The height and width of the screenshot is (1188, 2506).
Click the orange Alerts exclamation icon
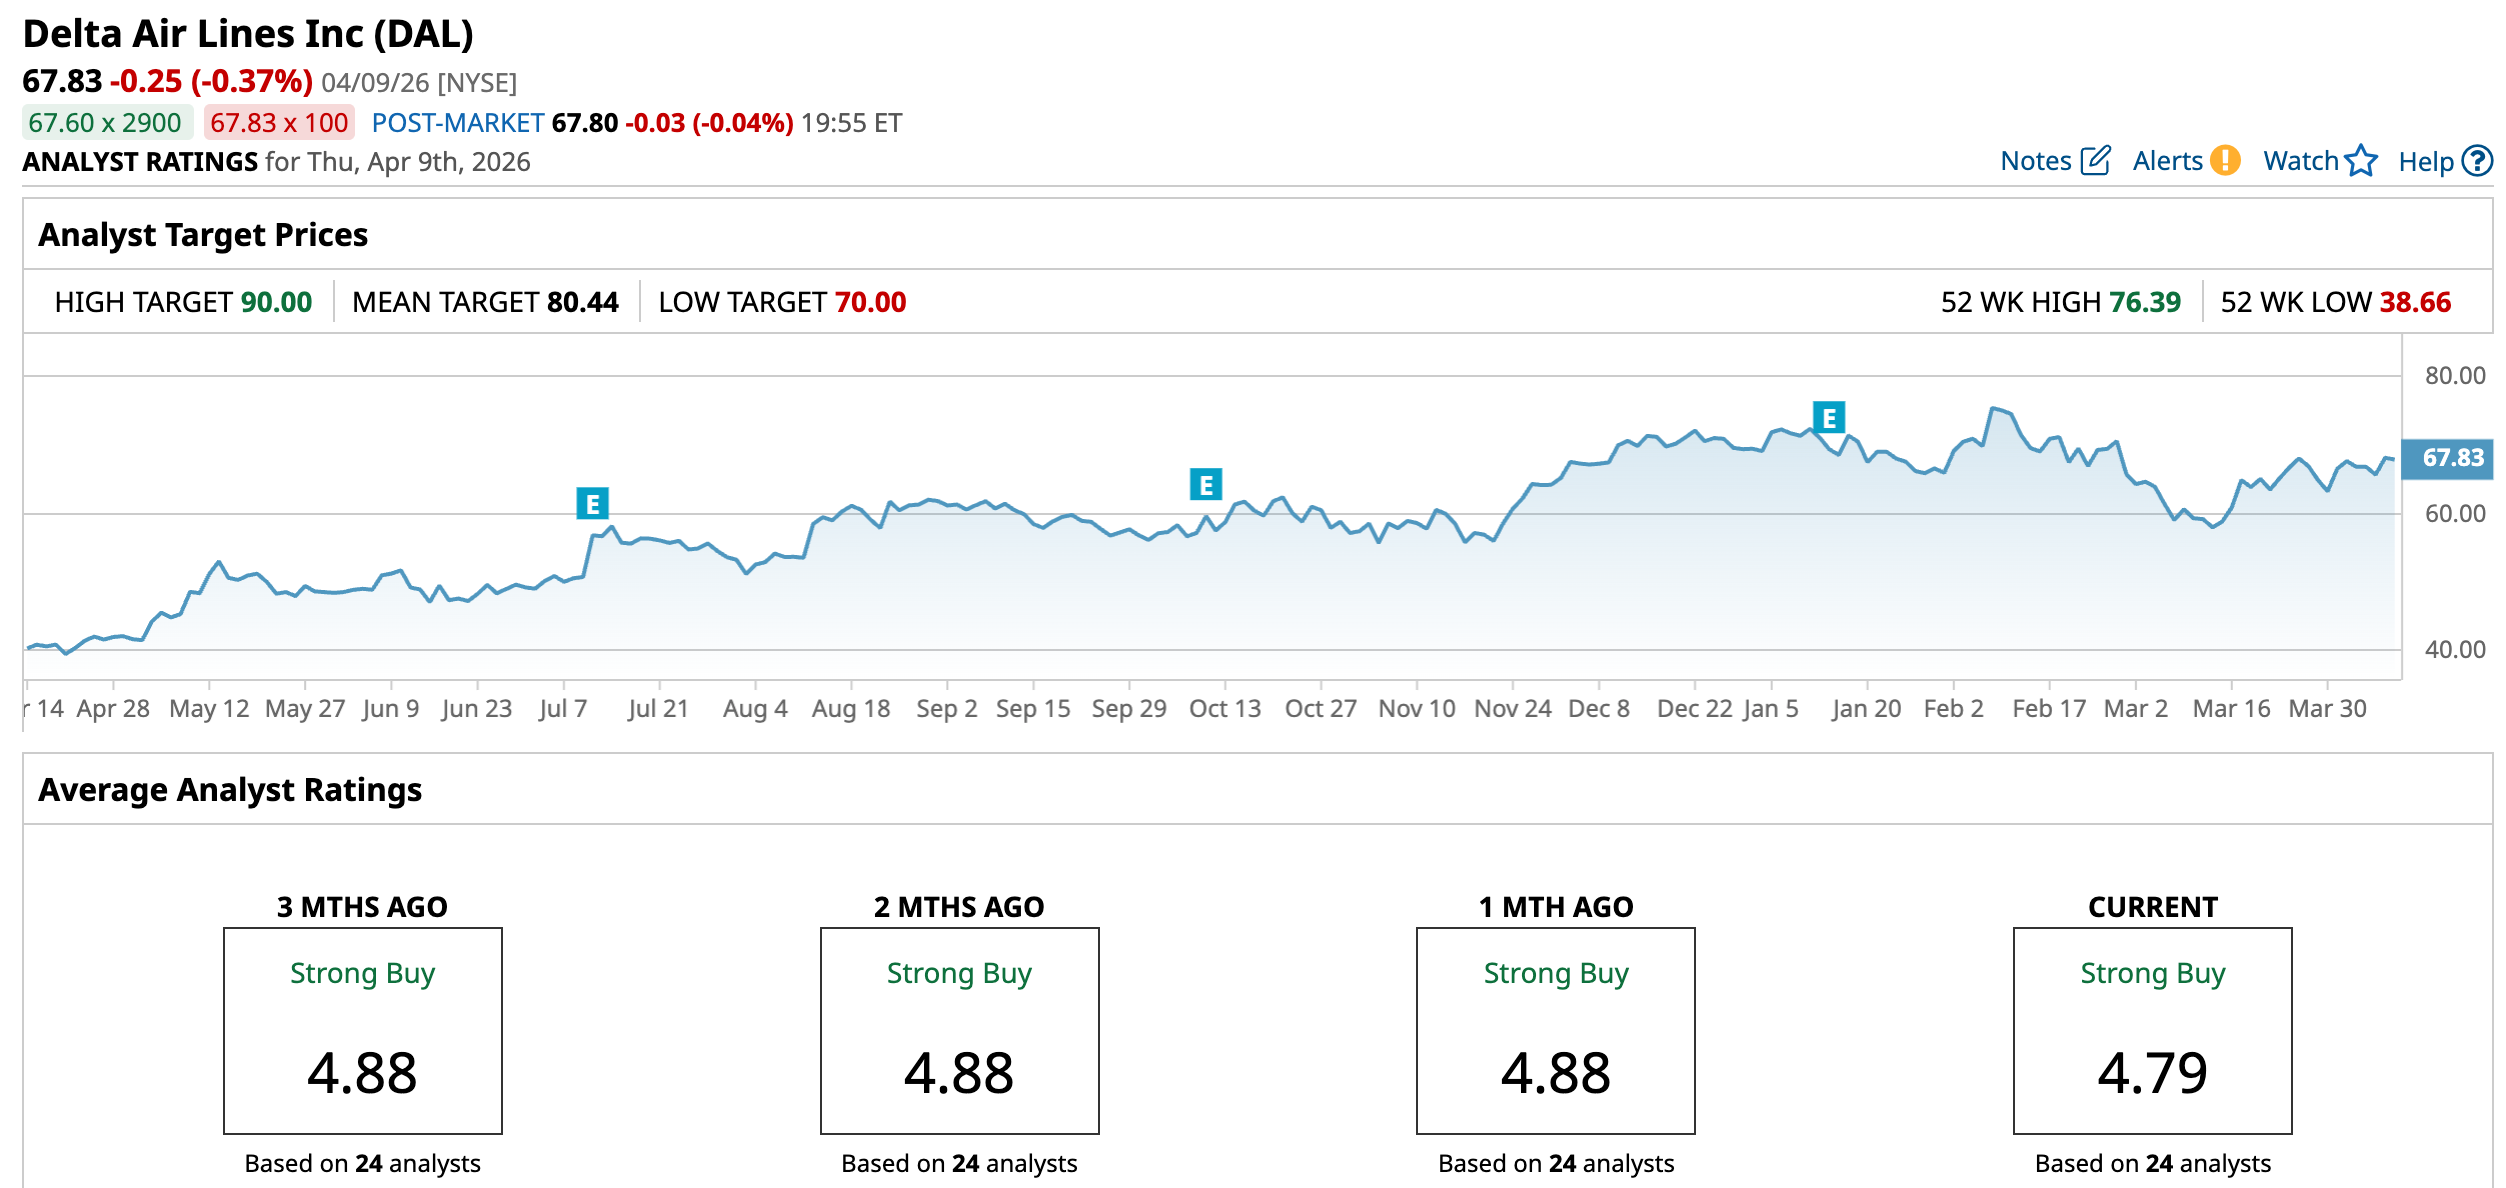tap(2225, 161)
